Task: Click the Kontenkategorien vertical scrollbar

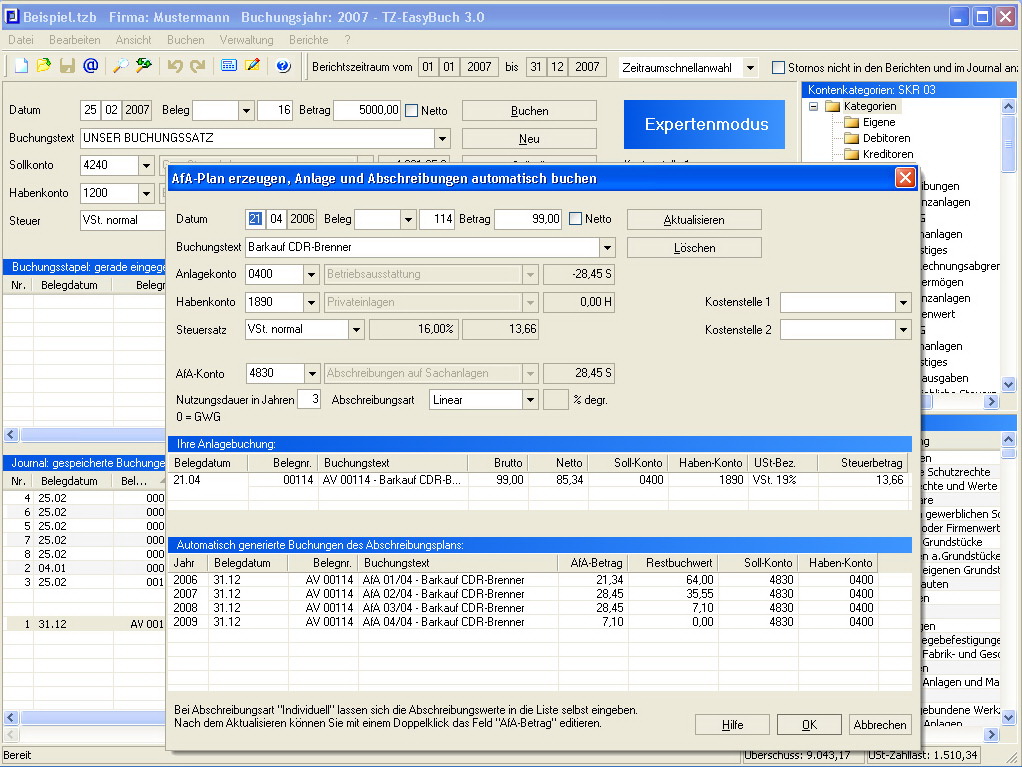Action: [1008, 145]
